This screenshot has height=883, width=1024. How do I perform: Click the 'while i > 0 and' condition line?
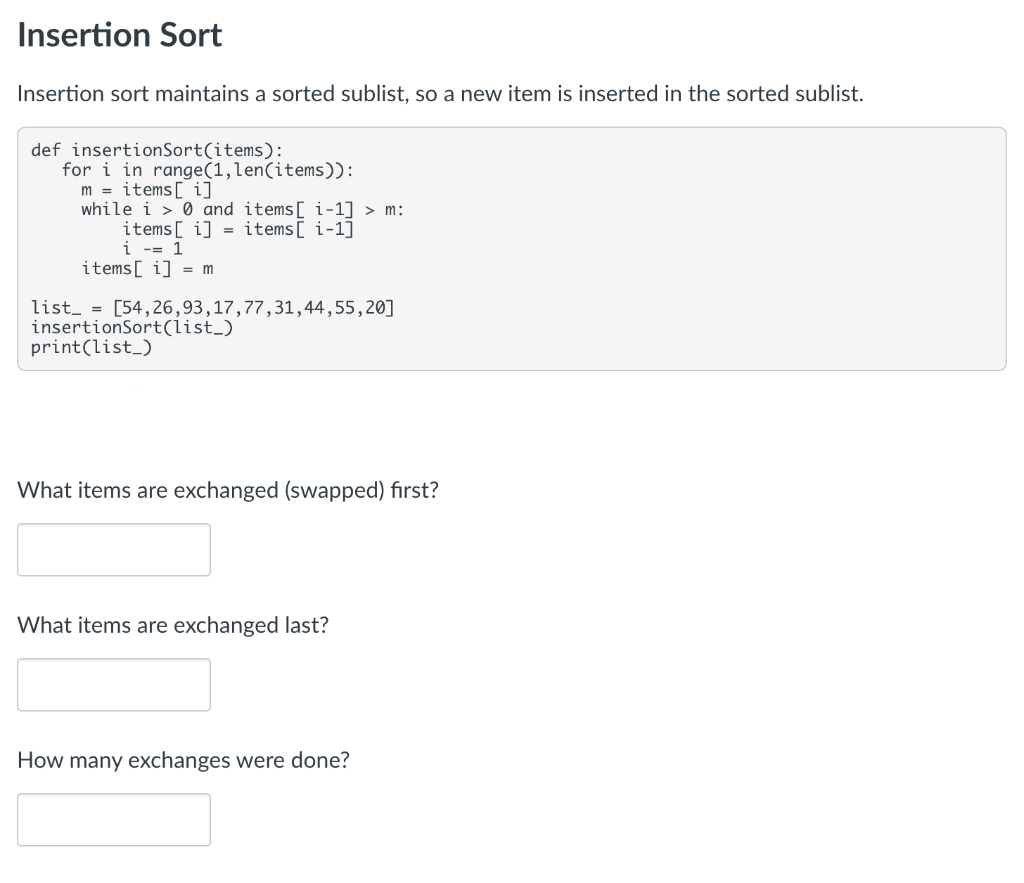point(242,210)
